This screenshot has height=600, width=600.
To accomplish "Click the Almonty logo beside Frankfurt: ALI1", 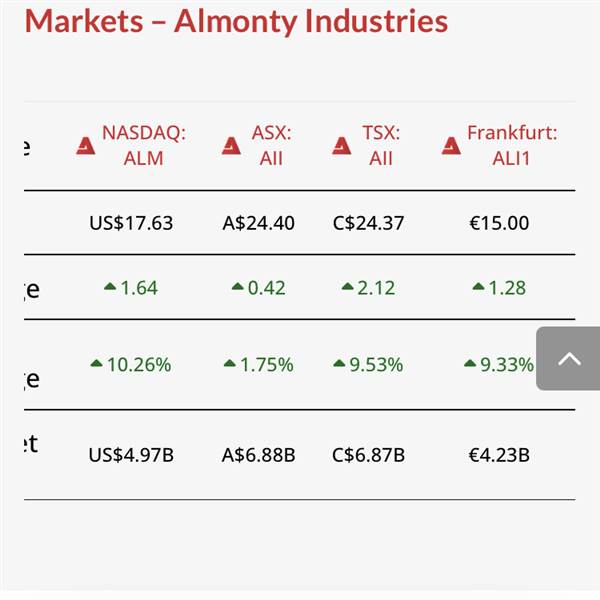I will coord(452,146).
